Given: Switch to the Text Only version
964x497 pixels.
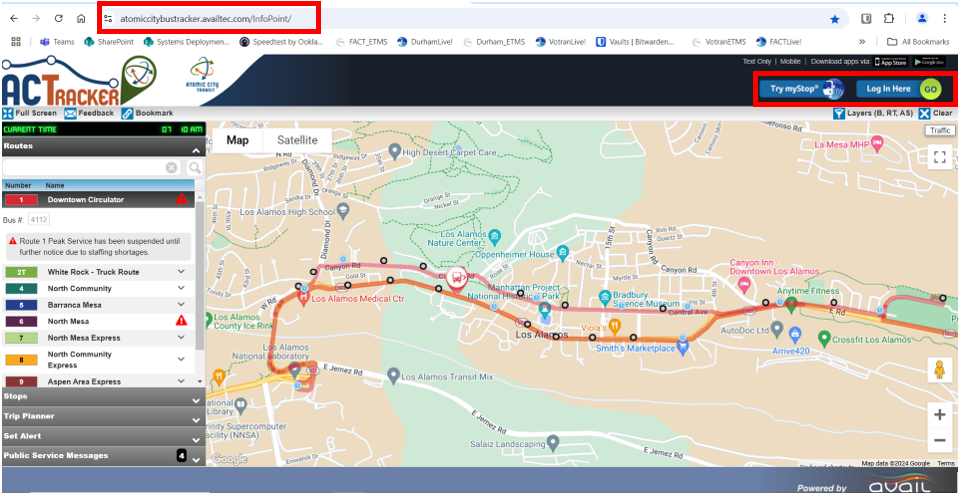Looking at the screenshot, I should tap(756, 62).
